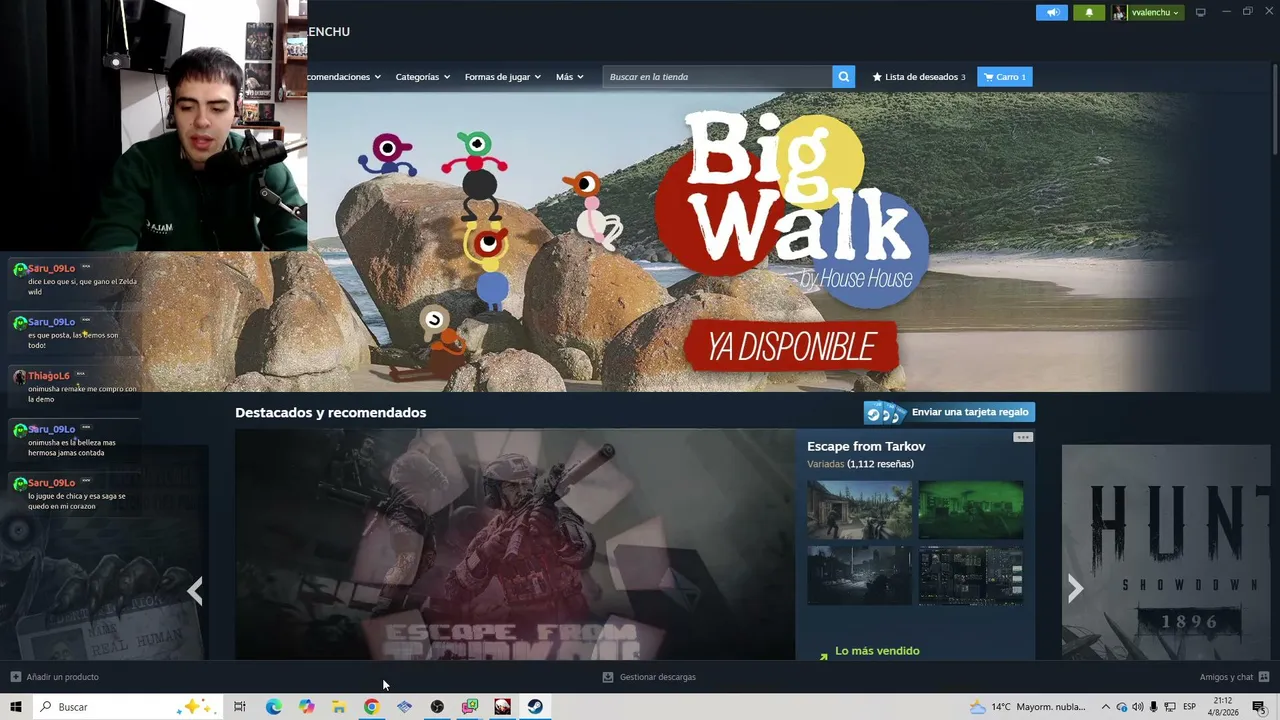This screenshot has height=720, width=1280.
Task: Click the vvalenchu profile avatar
Action: coord(1118,12)
